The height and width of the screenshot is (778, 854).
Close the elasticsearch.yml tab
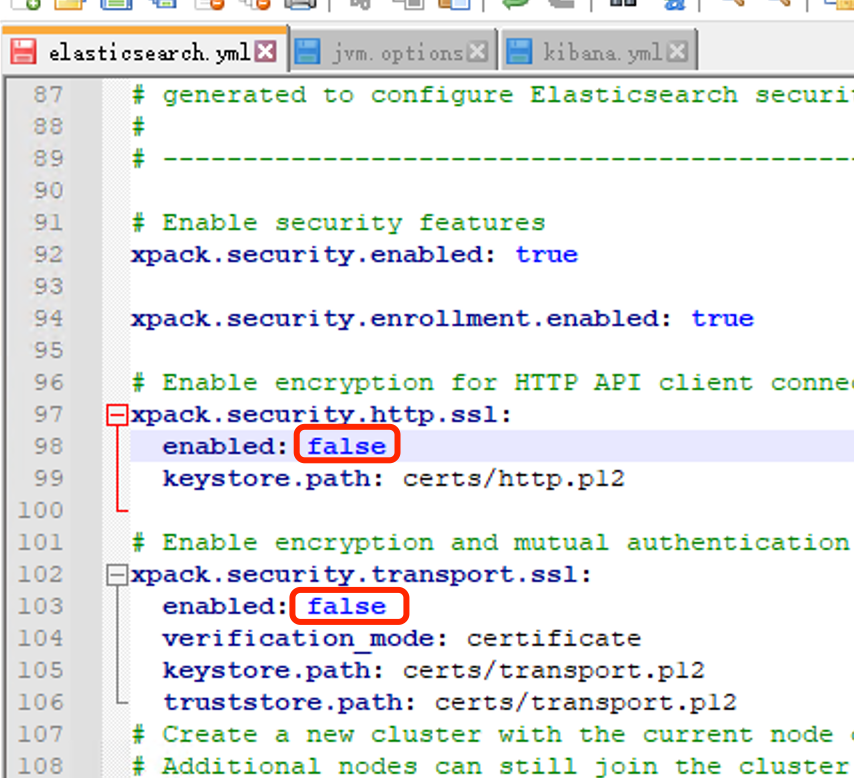(x=266, y=52)
